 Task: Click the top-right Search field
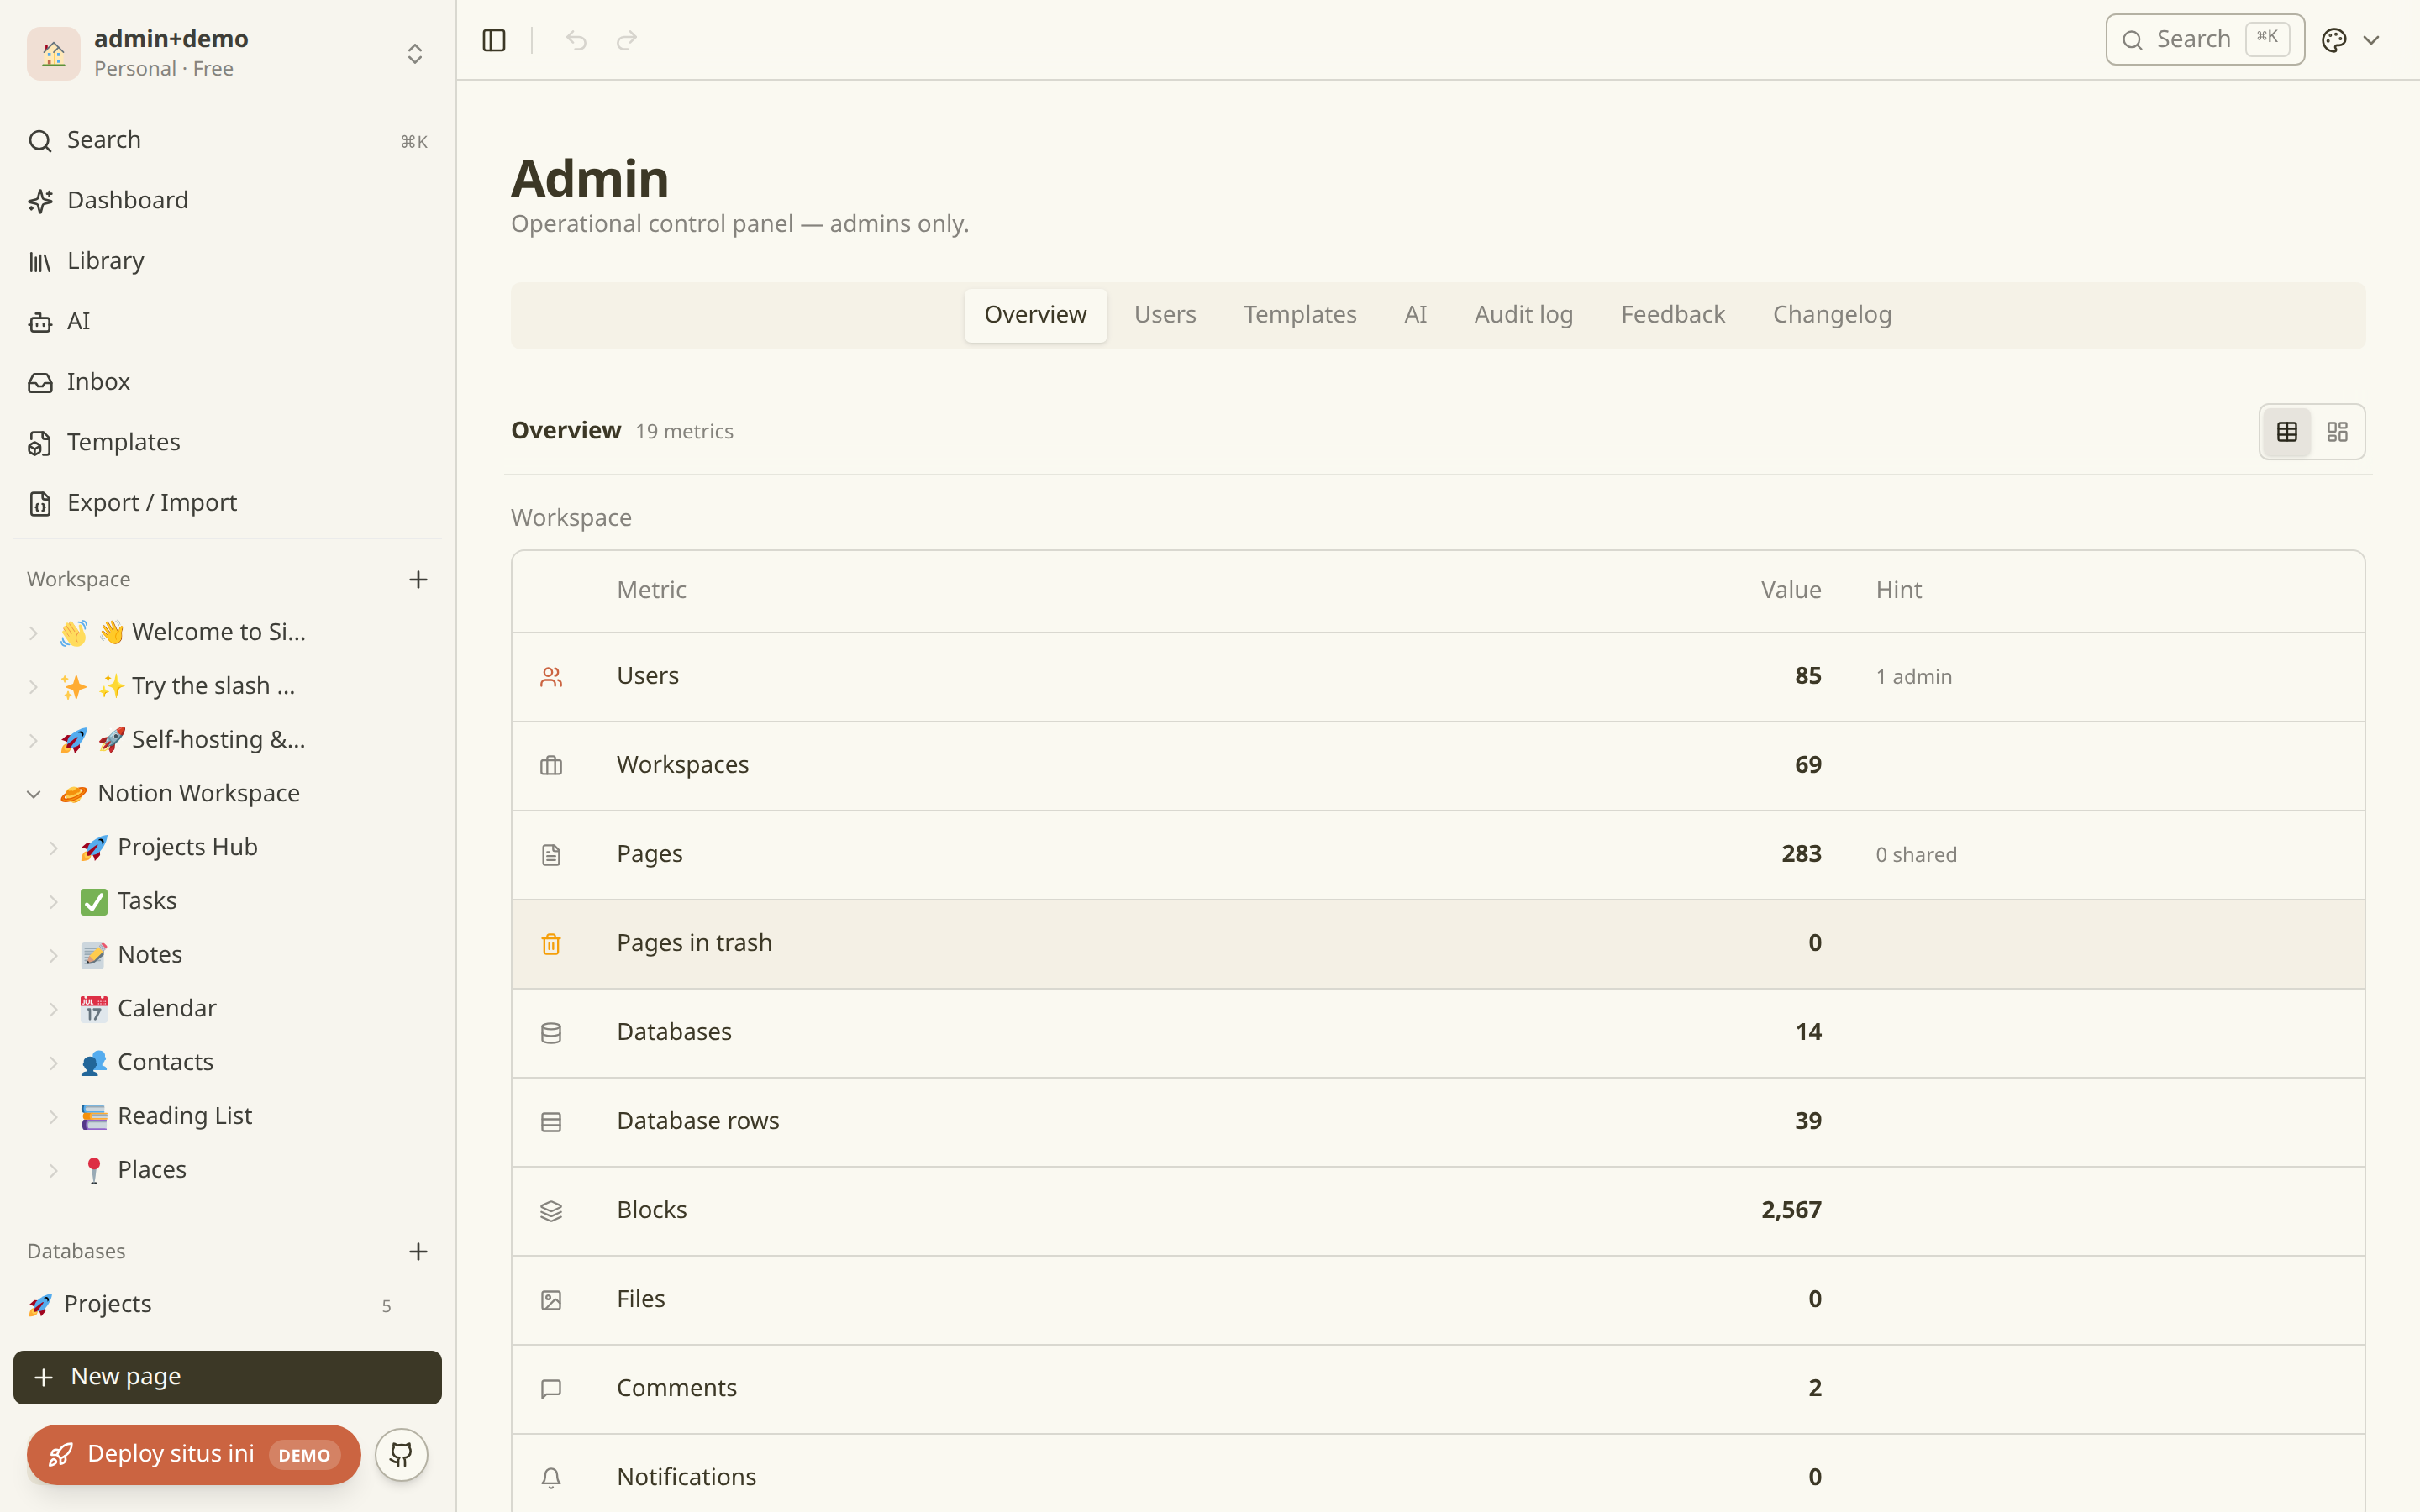click(2205, 40)
